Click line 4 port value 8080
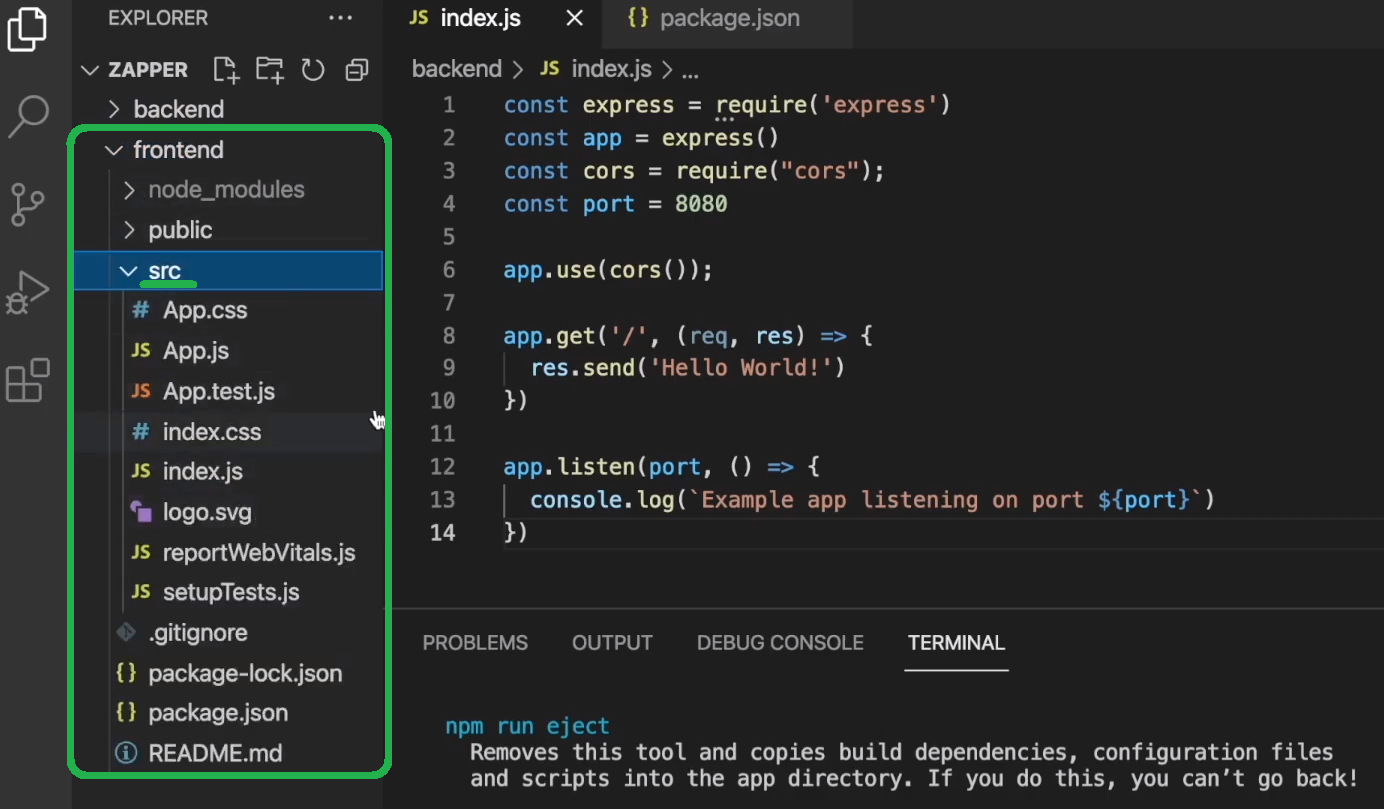The image size is (1384, 809). point(701,204)
